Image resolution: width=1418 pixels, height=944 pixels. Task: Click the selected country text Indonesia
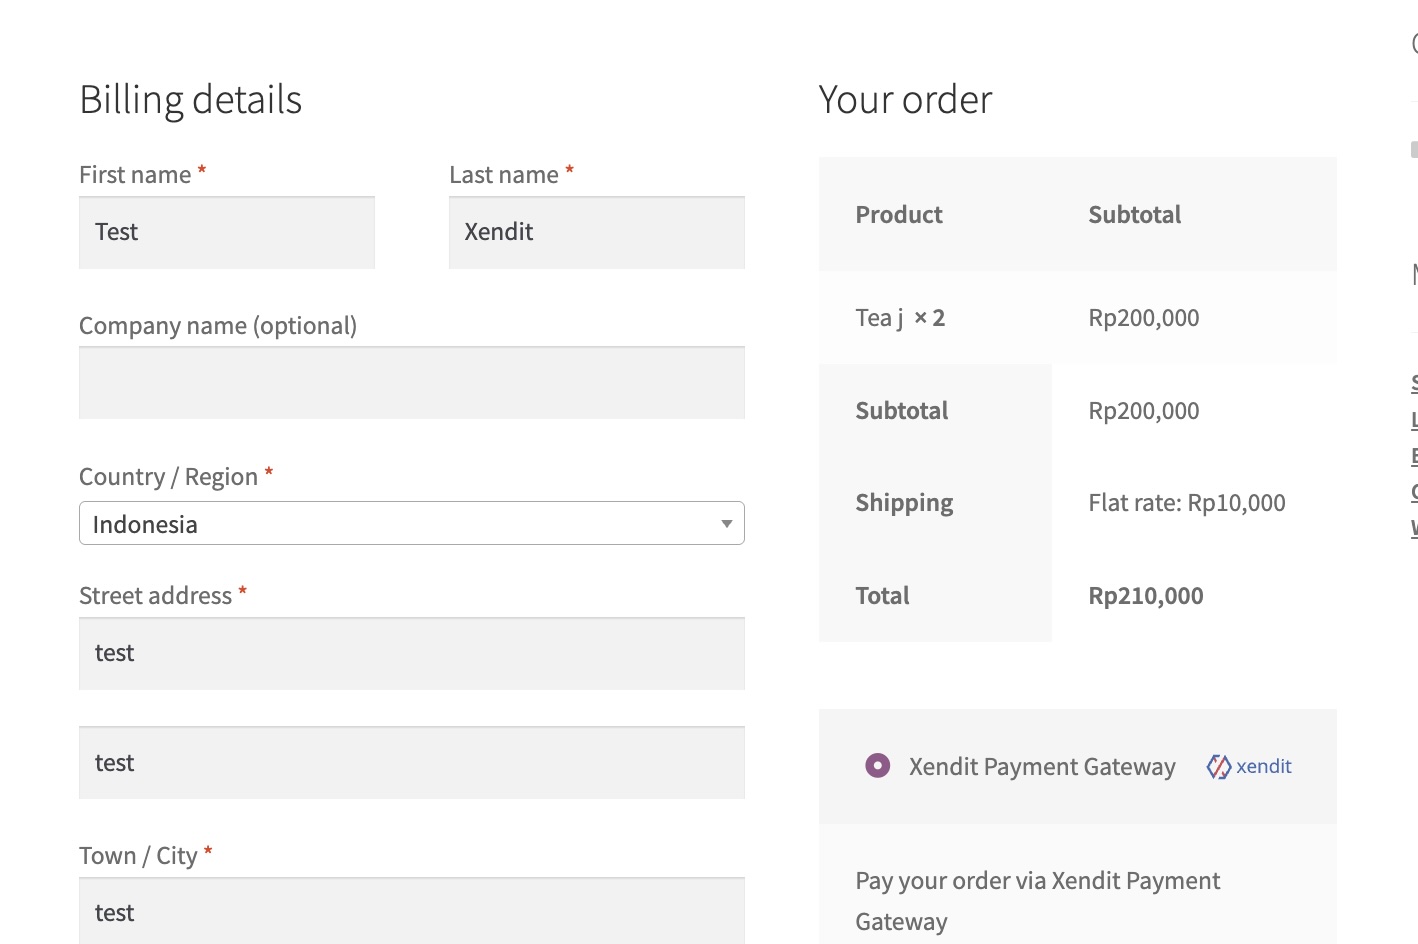[x=146, y=523]
